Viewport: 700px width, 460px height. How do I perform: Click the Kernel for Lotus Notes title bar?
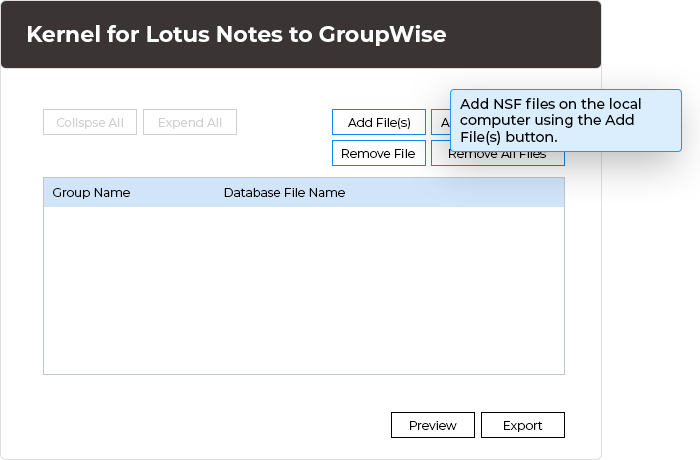point(236,35)
